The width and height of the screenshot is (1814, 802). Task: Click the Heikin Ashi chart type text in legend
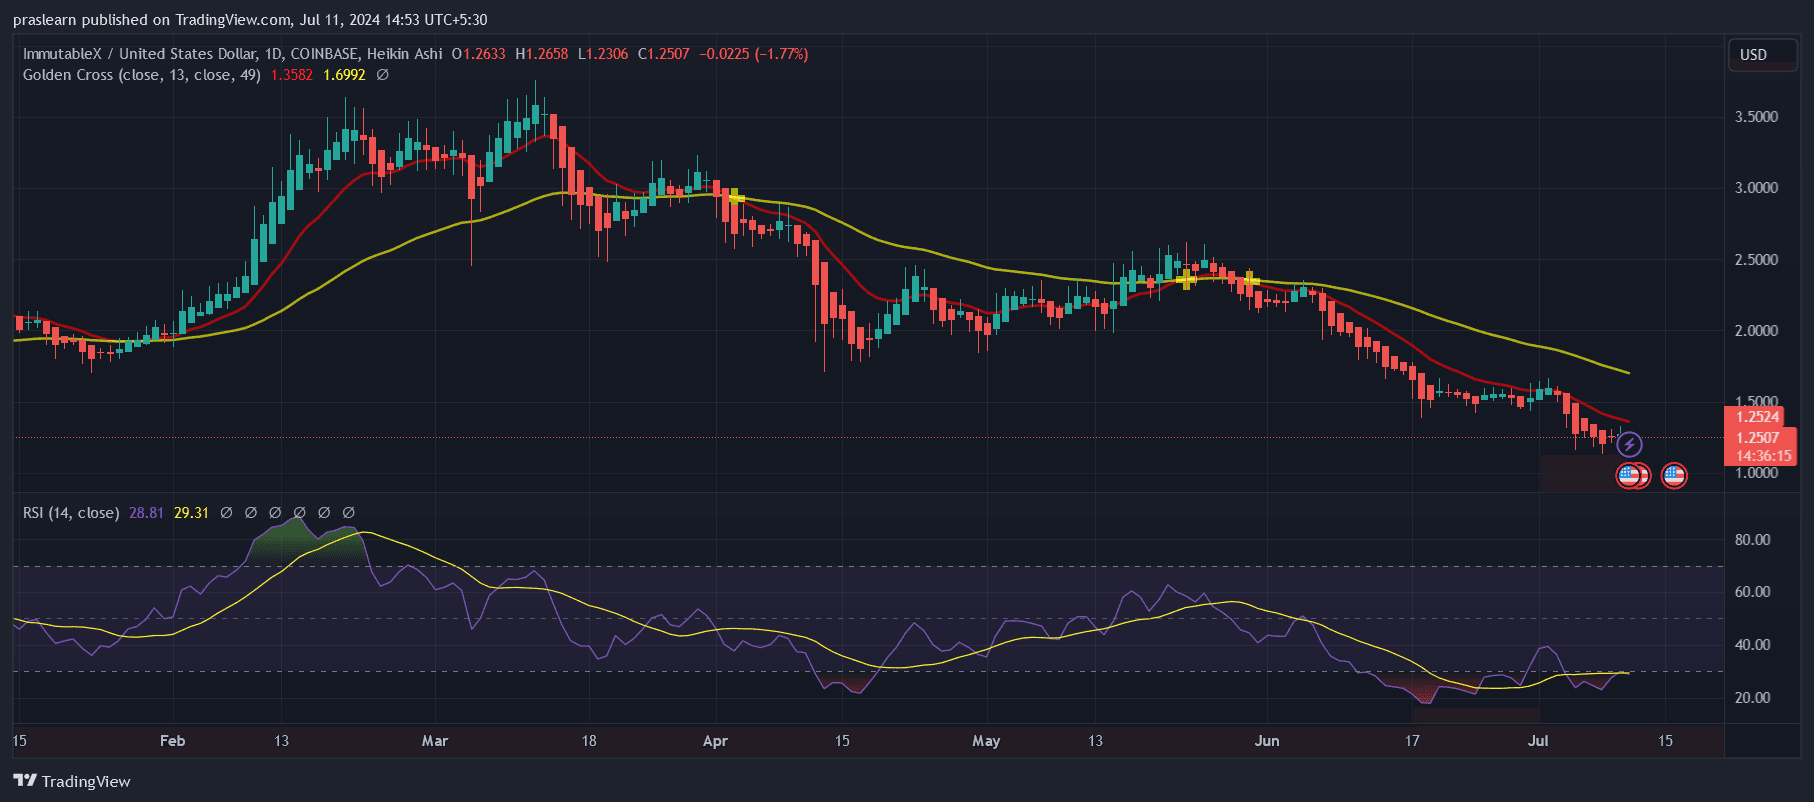pyautogui.click(x=405, y=54)
